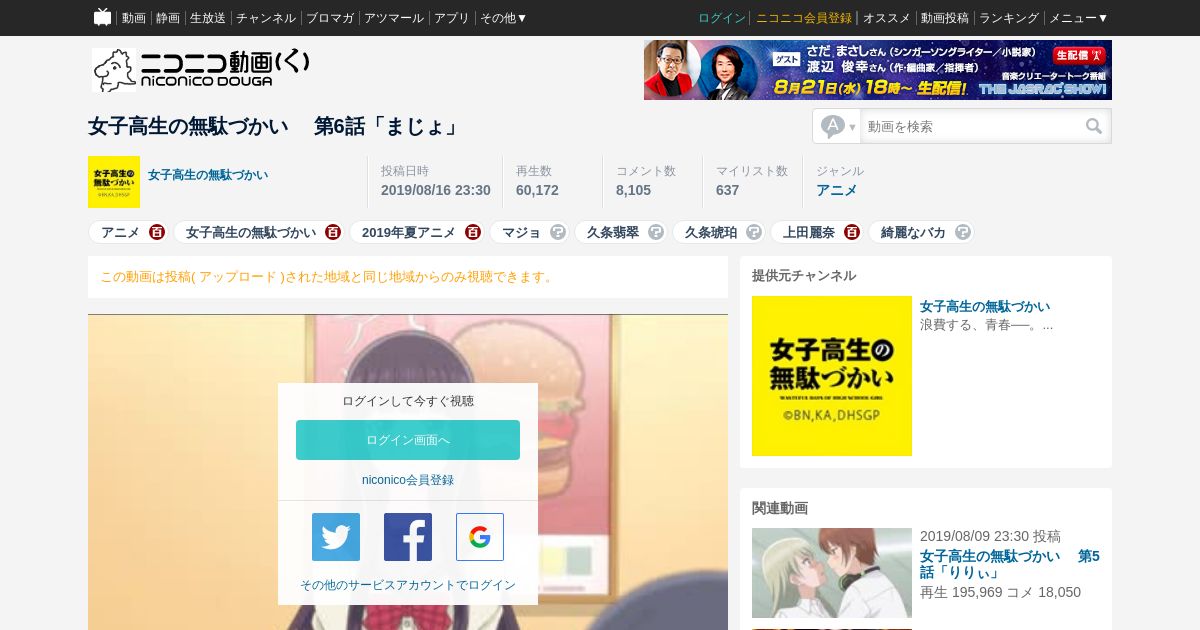Open the large yellow channel thumbnail
The height and width of the screenshot is (630, 1200).
click(832, 376)
